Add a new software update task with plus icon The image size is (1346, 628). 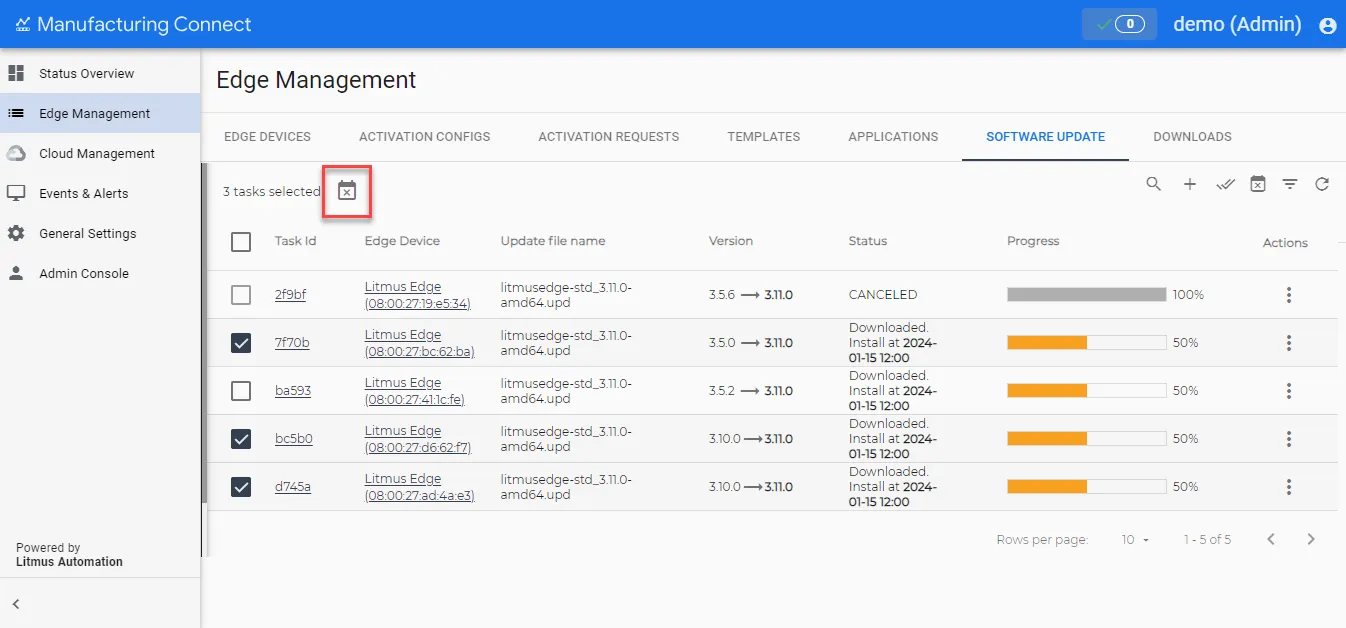tap(1190, 184)
